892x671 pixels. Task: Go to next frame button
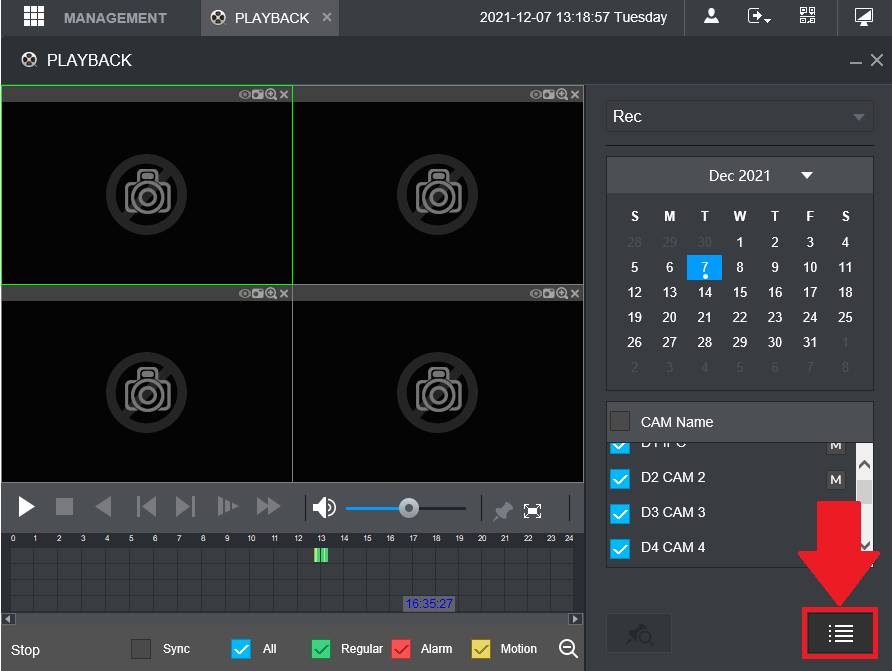click(185, 507)
